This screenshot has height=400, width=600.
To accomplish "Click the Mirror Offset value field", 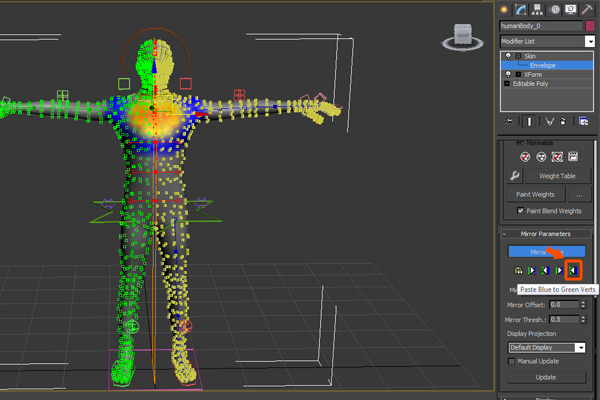I will coord(564,305).
